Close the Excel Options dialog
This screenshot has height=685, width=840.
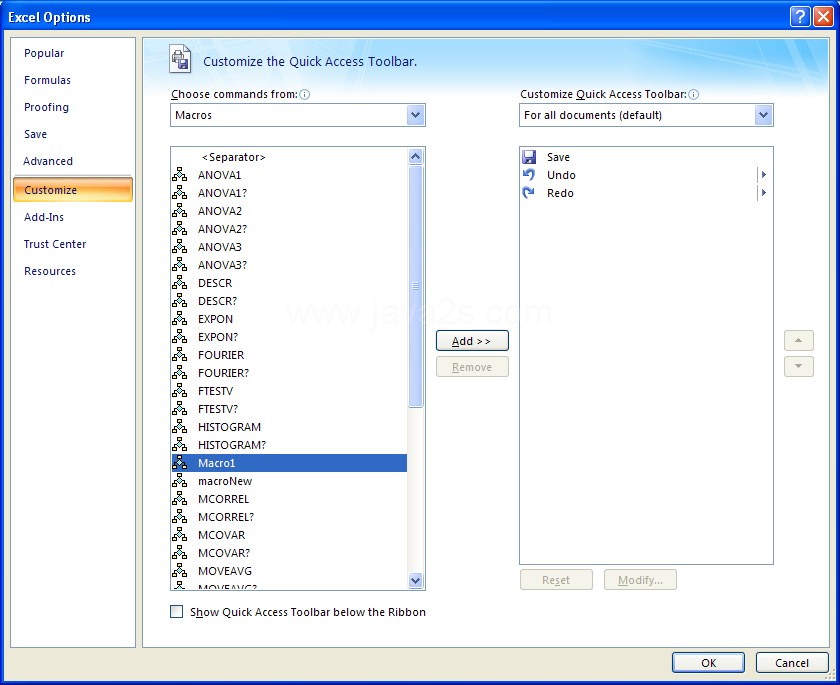tap(823, 17)
